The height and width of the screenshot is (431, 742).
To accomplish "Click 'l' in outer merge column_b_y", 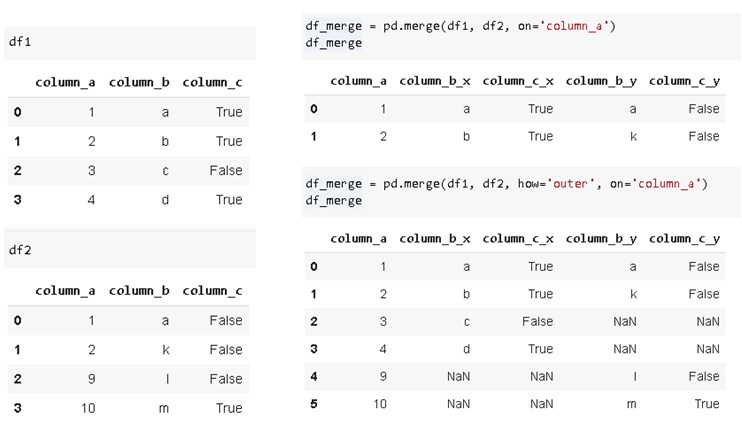I will (x=633, y=376).
